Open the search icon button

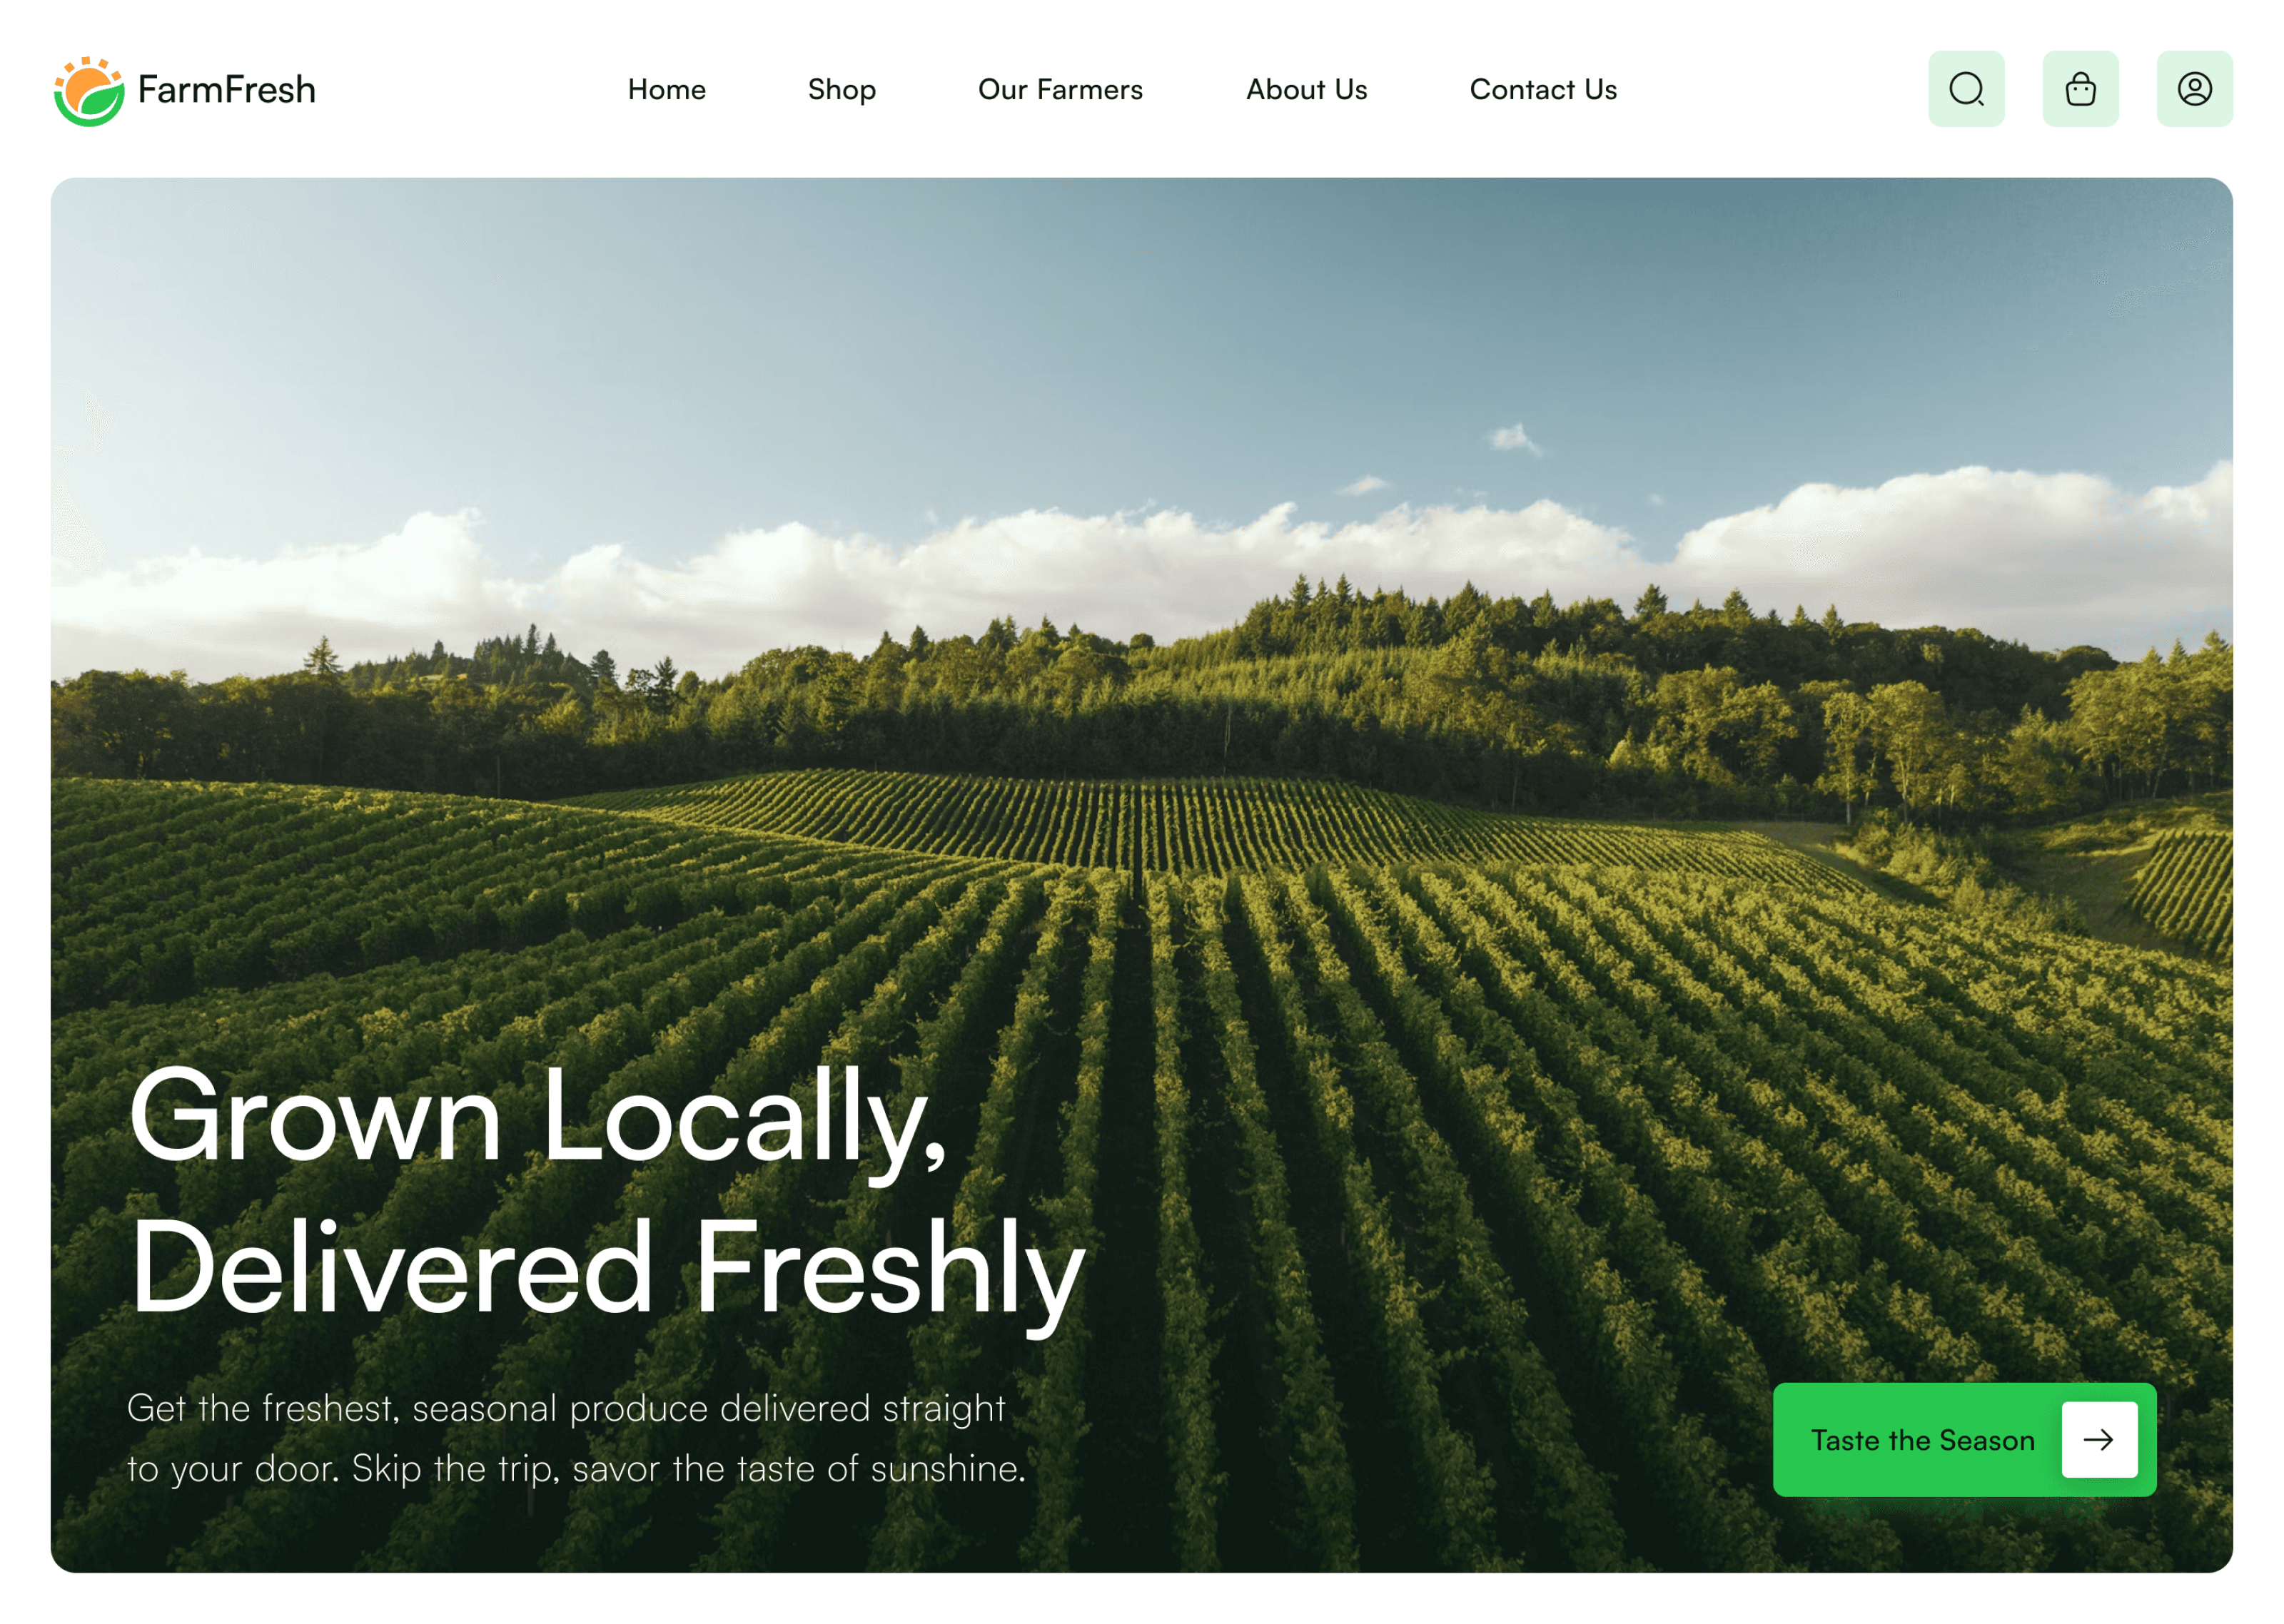[1966, 89]
